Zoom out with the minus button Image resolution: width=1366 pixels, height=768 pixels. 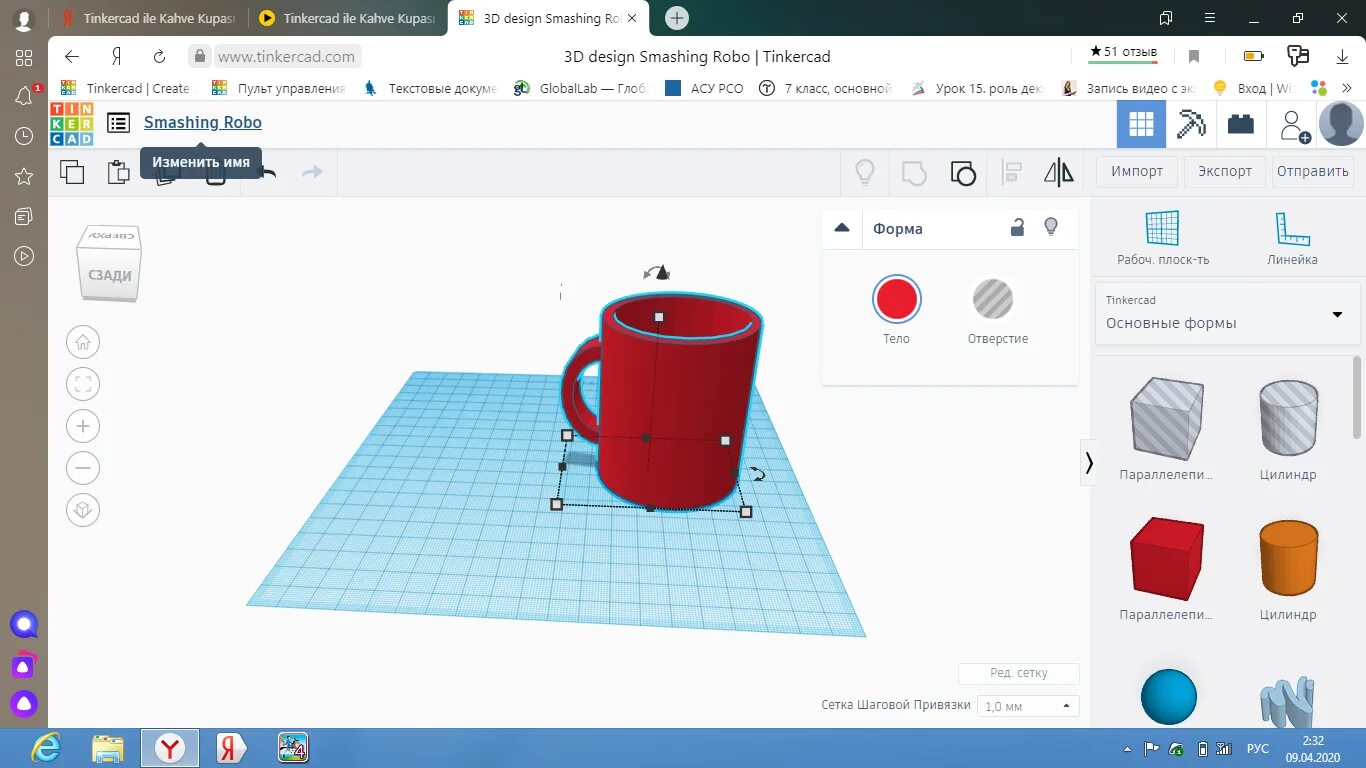pyautogui.click(x=83, y=468)
